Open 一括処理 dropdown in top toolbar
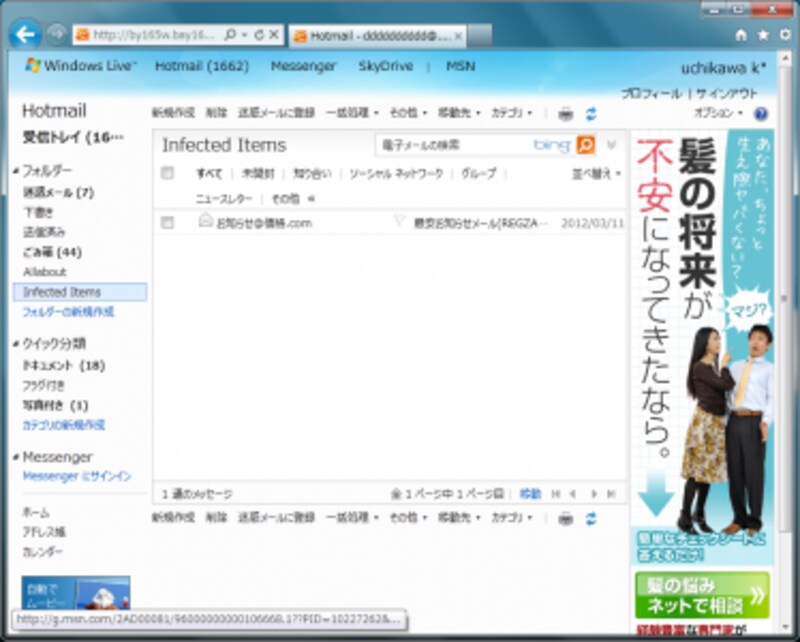Viewport: 800px width, 642px height. 352,113
